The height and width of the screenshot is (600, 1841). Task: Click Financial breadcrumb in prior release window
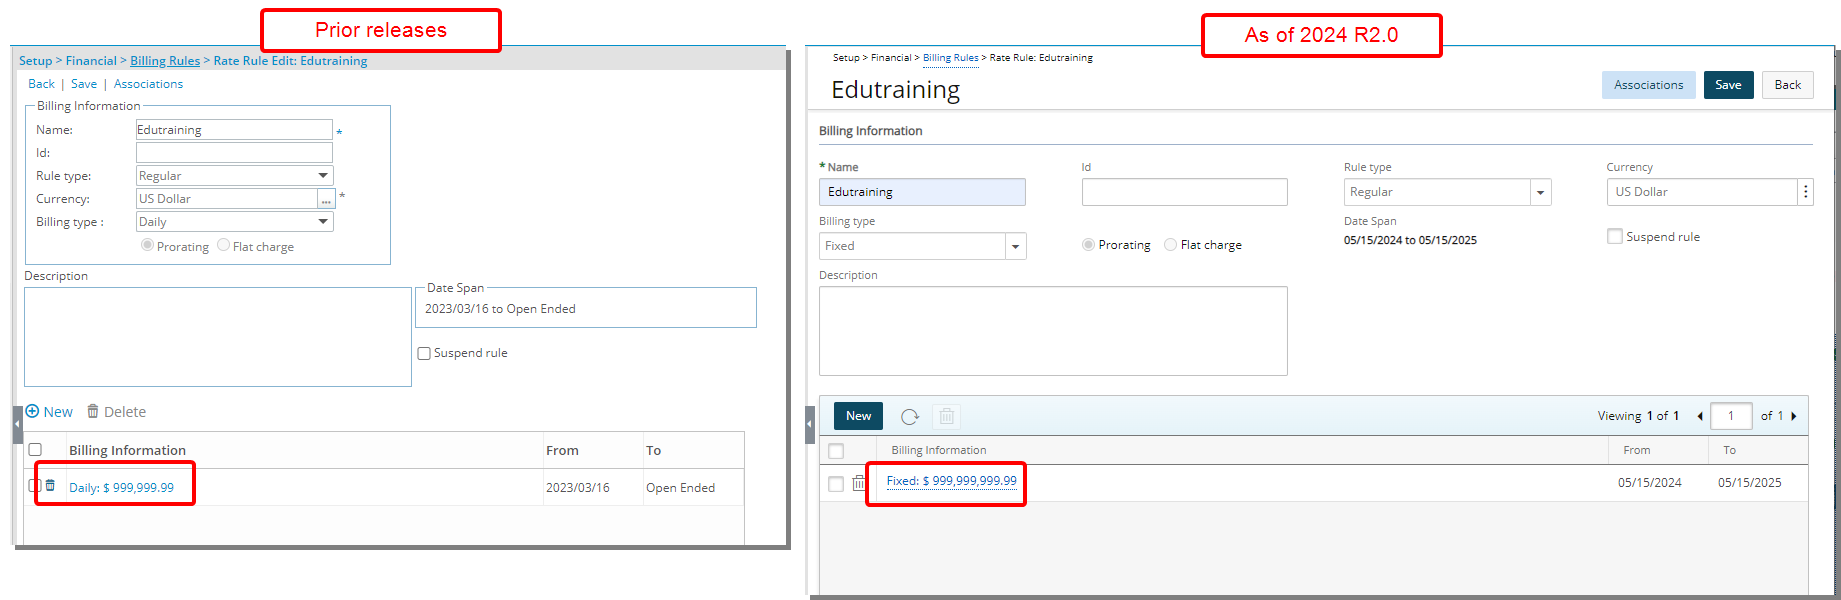click(x=91, y=61)
